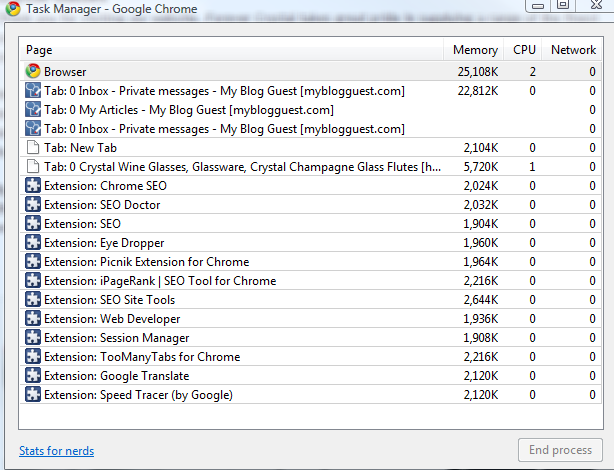Select the Tab: 0 My Articles row
The image size is (614, 470).
coord(311,110)
